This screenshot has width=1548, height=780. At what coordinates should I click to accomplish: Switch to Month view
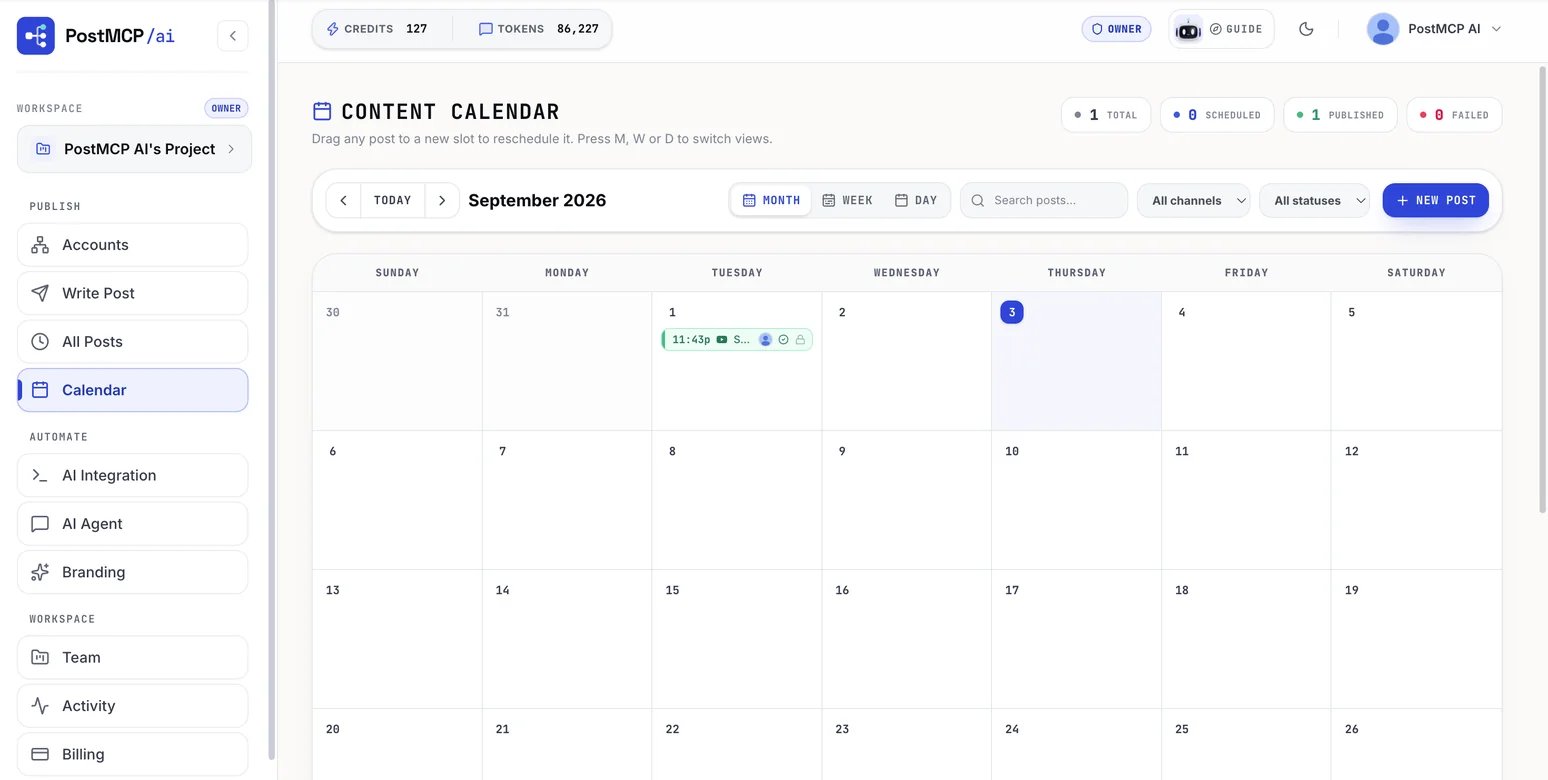click(771, 200)
